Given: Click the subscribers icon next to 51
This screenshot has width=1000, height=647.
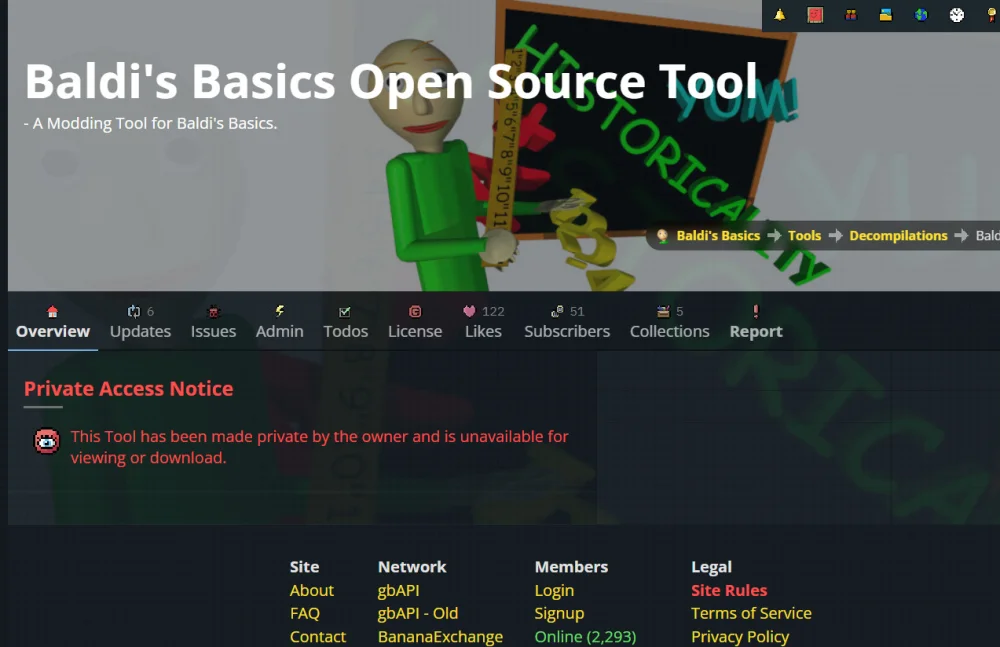Looking at the screenshot, I should click(x=557, y=311).
